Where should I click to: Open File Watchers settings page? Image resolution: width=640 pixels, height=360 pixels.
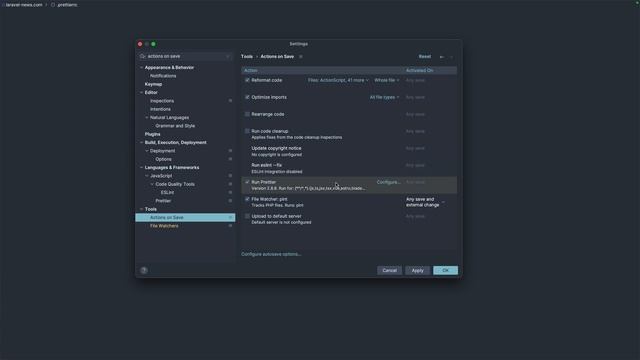pyautogui.click(x=164, y=226)
